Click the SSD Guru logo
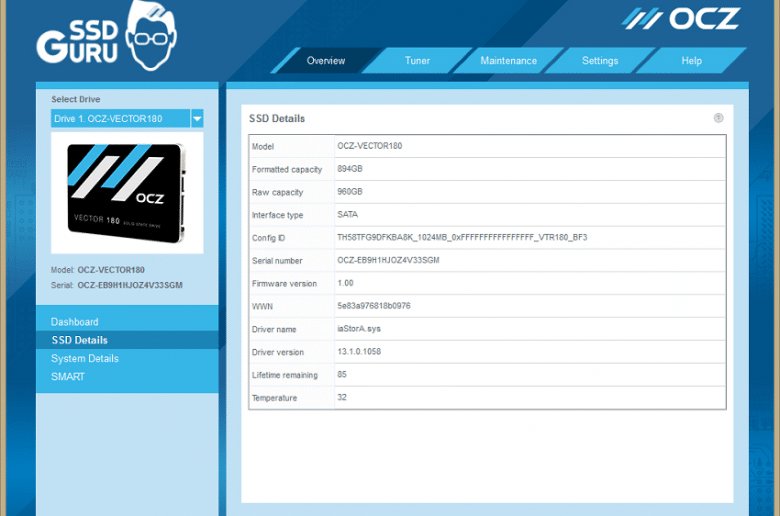This screenshot has height=516, width=780. (106, 37)
